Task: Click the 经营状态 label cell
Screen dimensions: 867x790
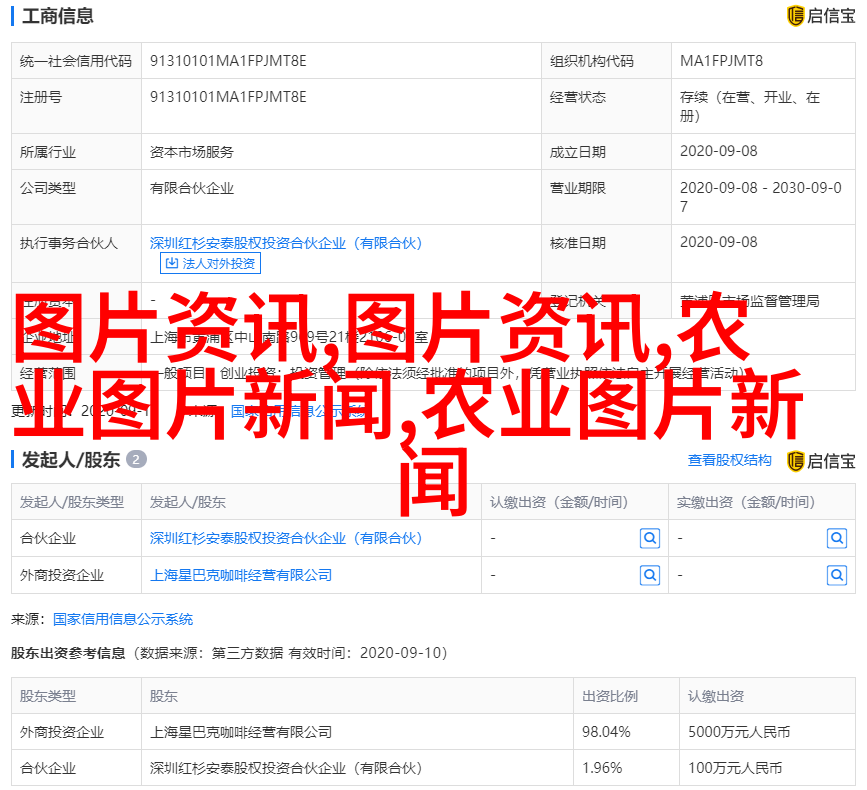Action: pos(607,106)
